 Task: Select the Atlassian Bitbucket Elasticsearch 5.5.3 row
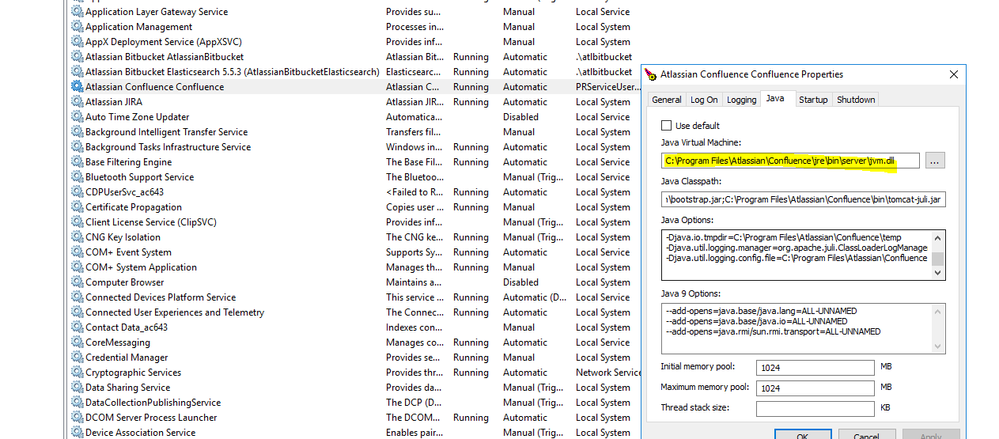point(354,72)
